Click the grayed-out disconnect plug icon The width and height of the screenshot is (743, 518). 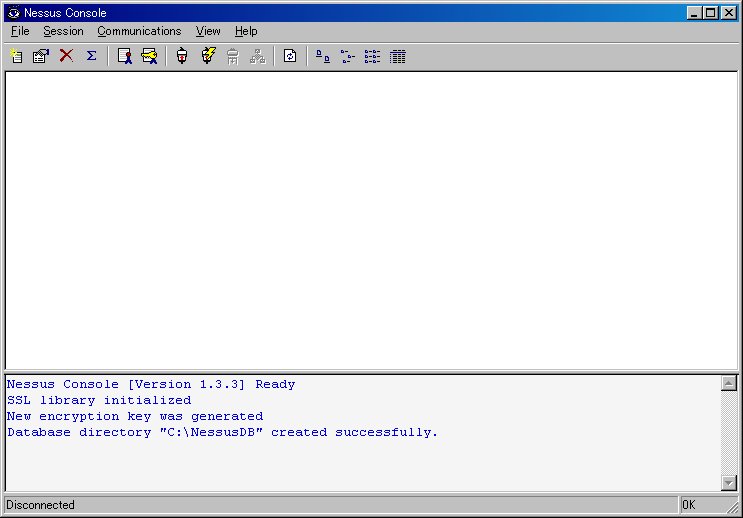[233, 56]
